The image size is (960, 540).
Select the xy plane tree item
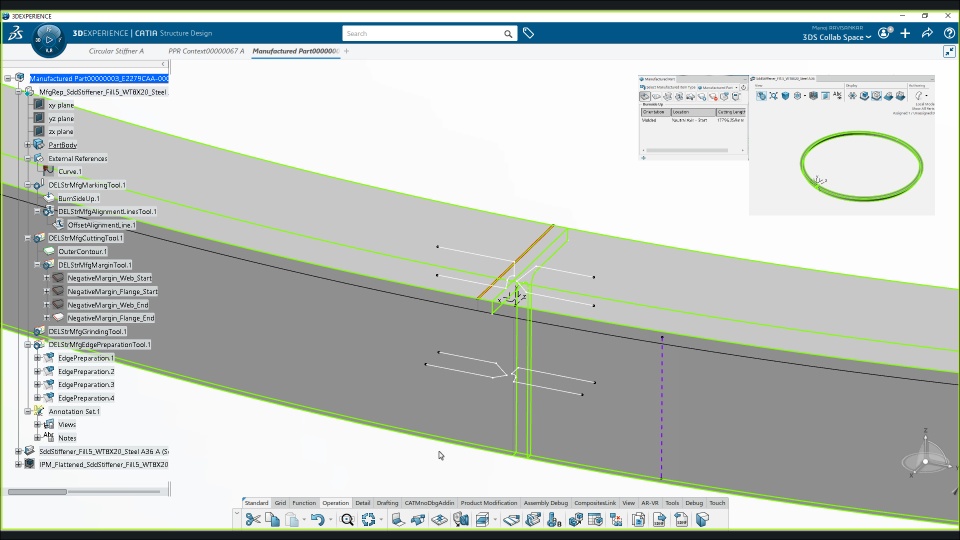pyautogui.click(x=61, y=105)
